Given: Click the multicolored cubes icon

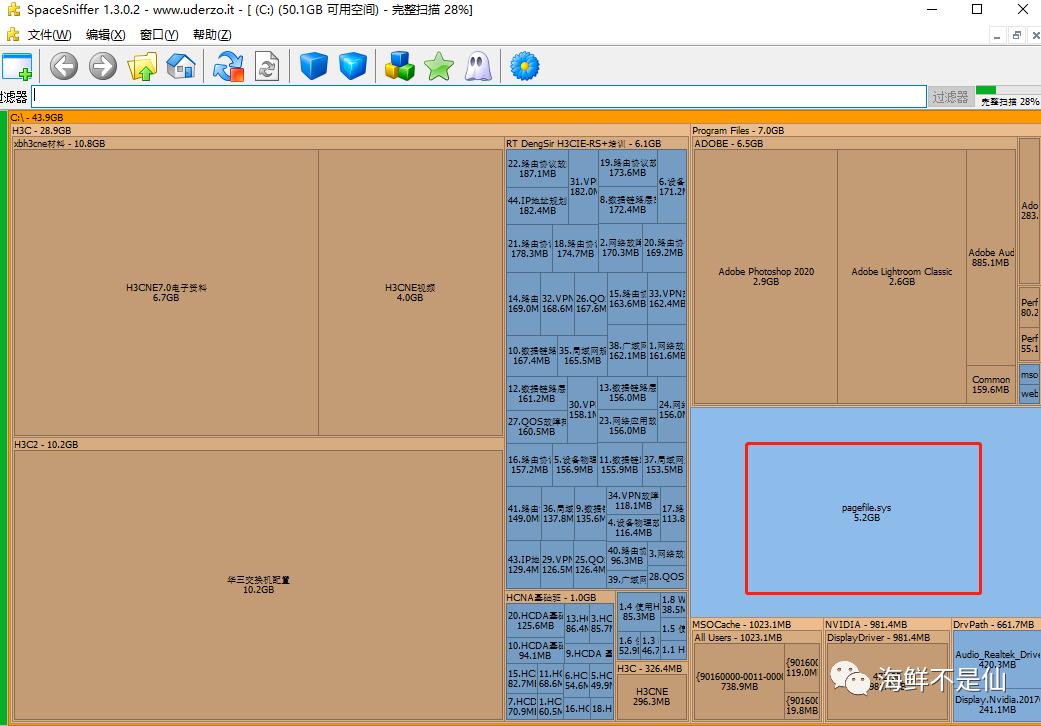Looking at the screenshot, I should [x=400, y=67].
